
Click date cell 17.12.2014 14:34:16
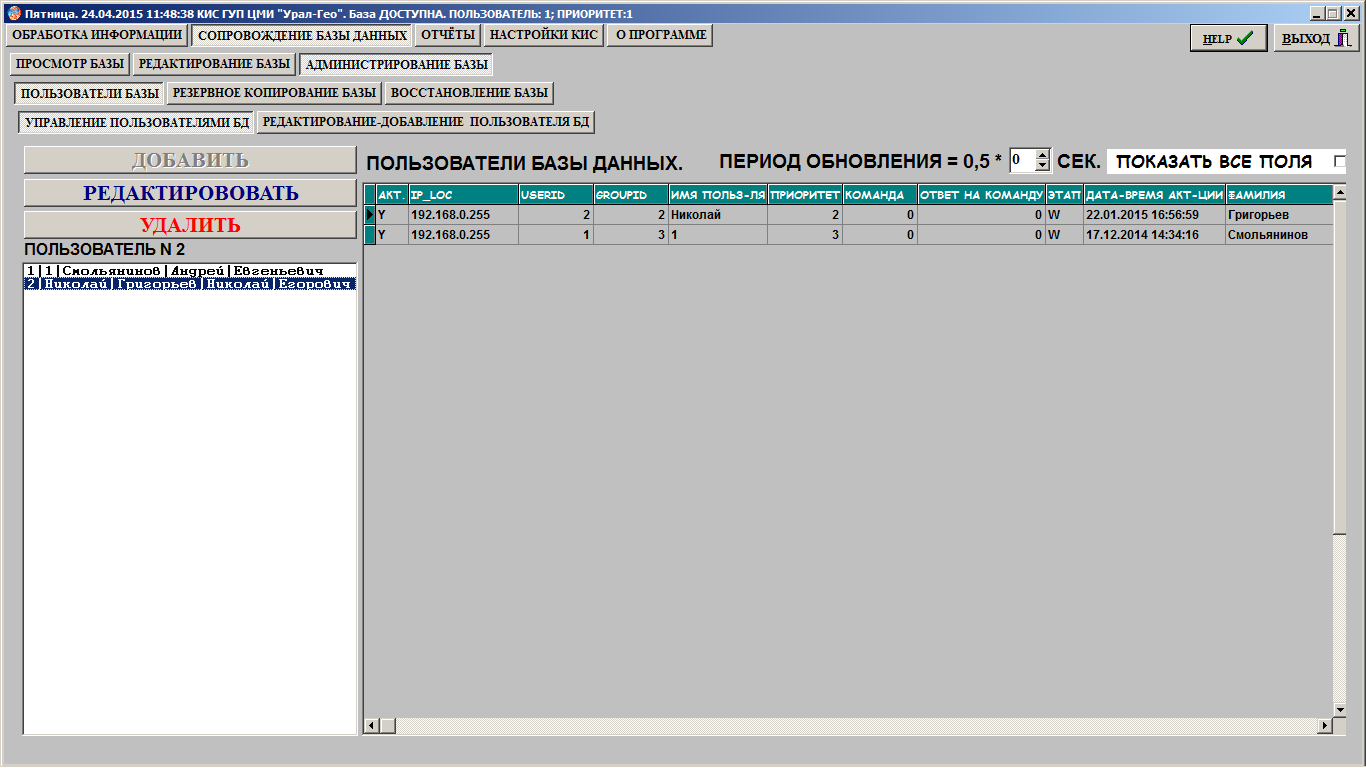click(x=1154, y=235)
